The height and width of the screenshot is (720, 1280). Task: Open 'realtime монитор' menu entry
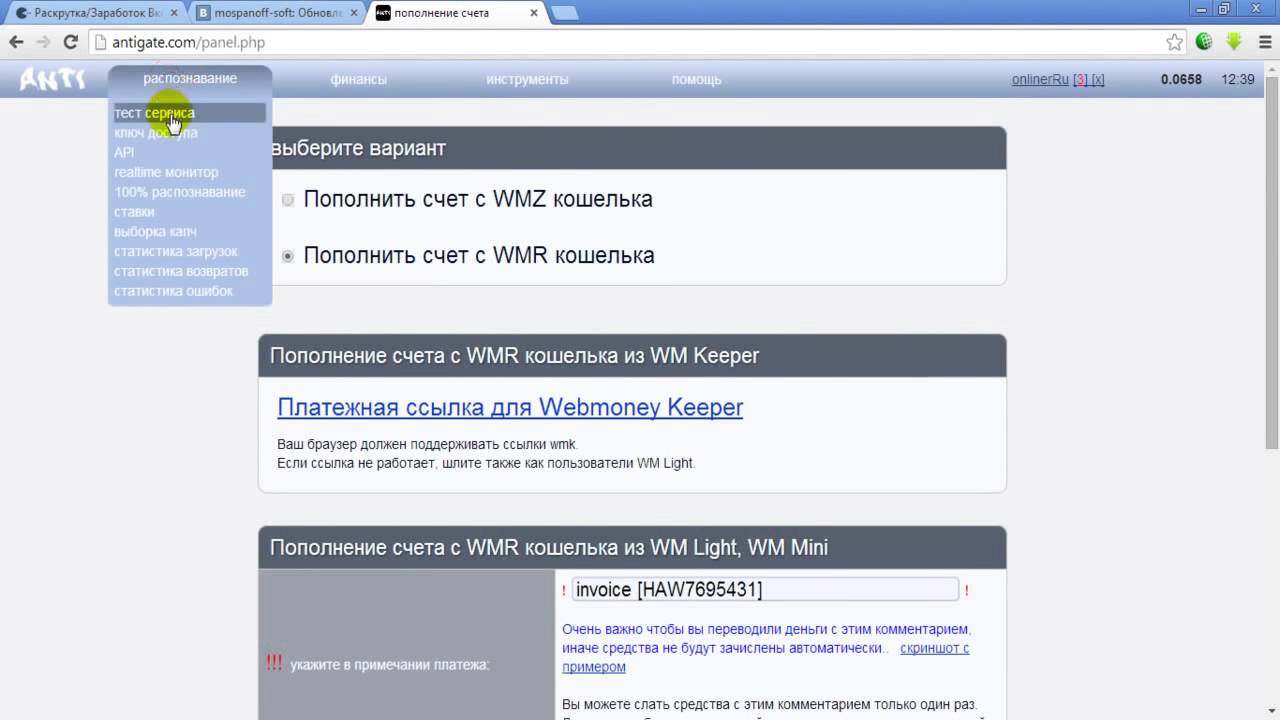166,172
